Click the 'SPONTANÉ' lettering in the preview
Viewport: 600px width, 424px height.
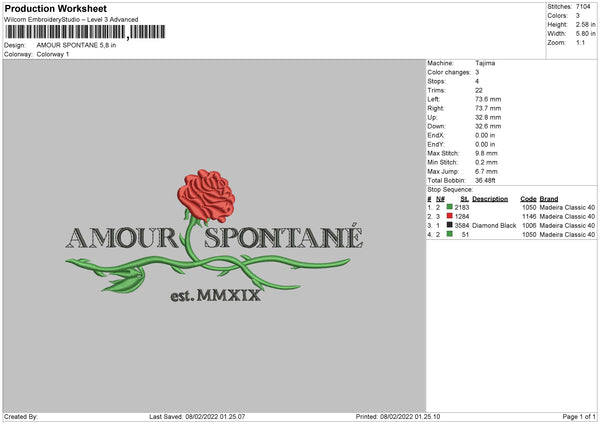click(283, 236)
